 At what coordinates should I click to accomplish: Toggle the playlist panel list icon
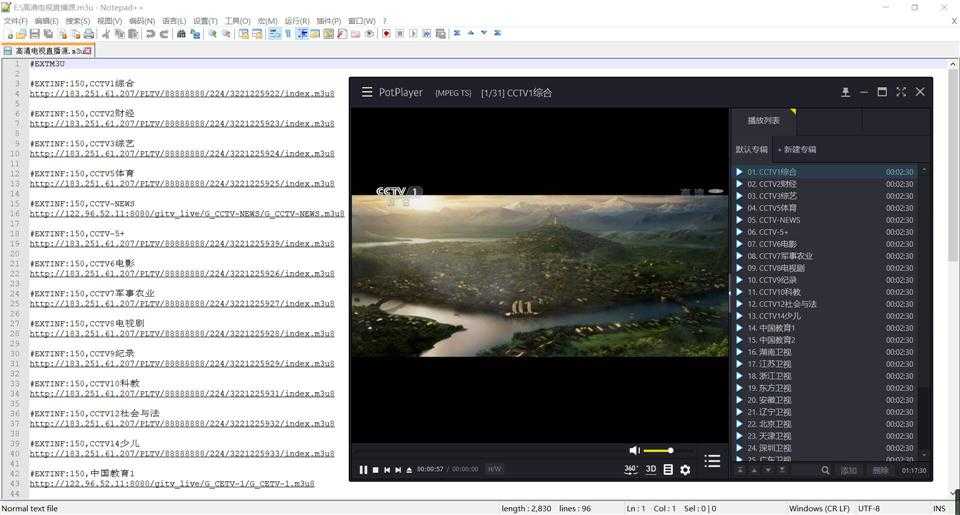coord(712,461)
